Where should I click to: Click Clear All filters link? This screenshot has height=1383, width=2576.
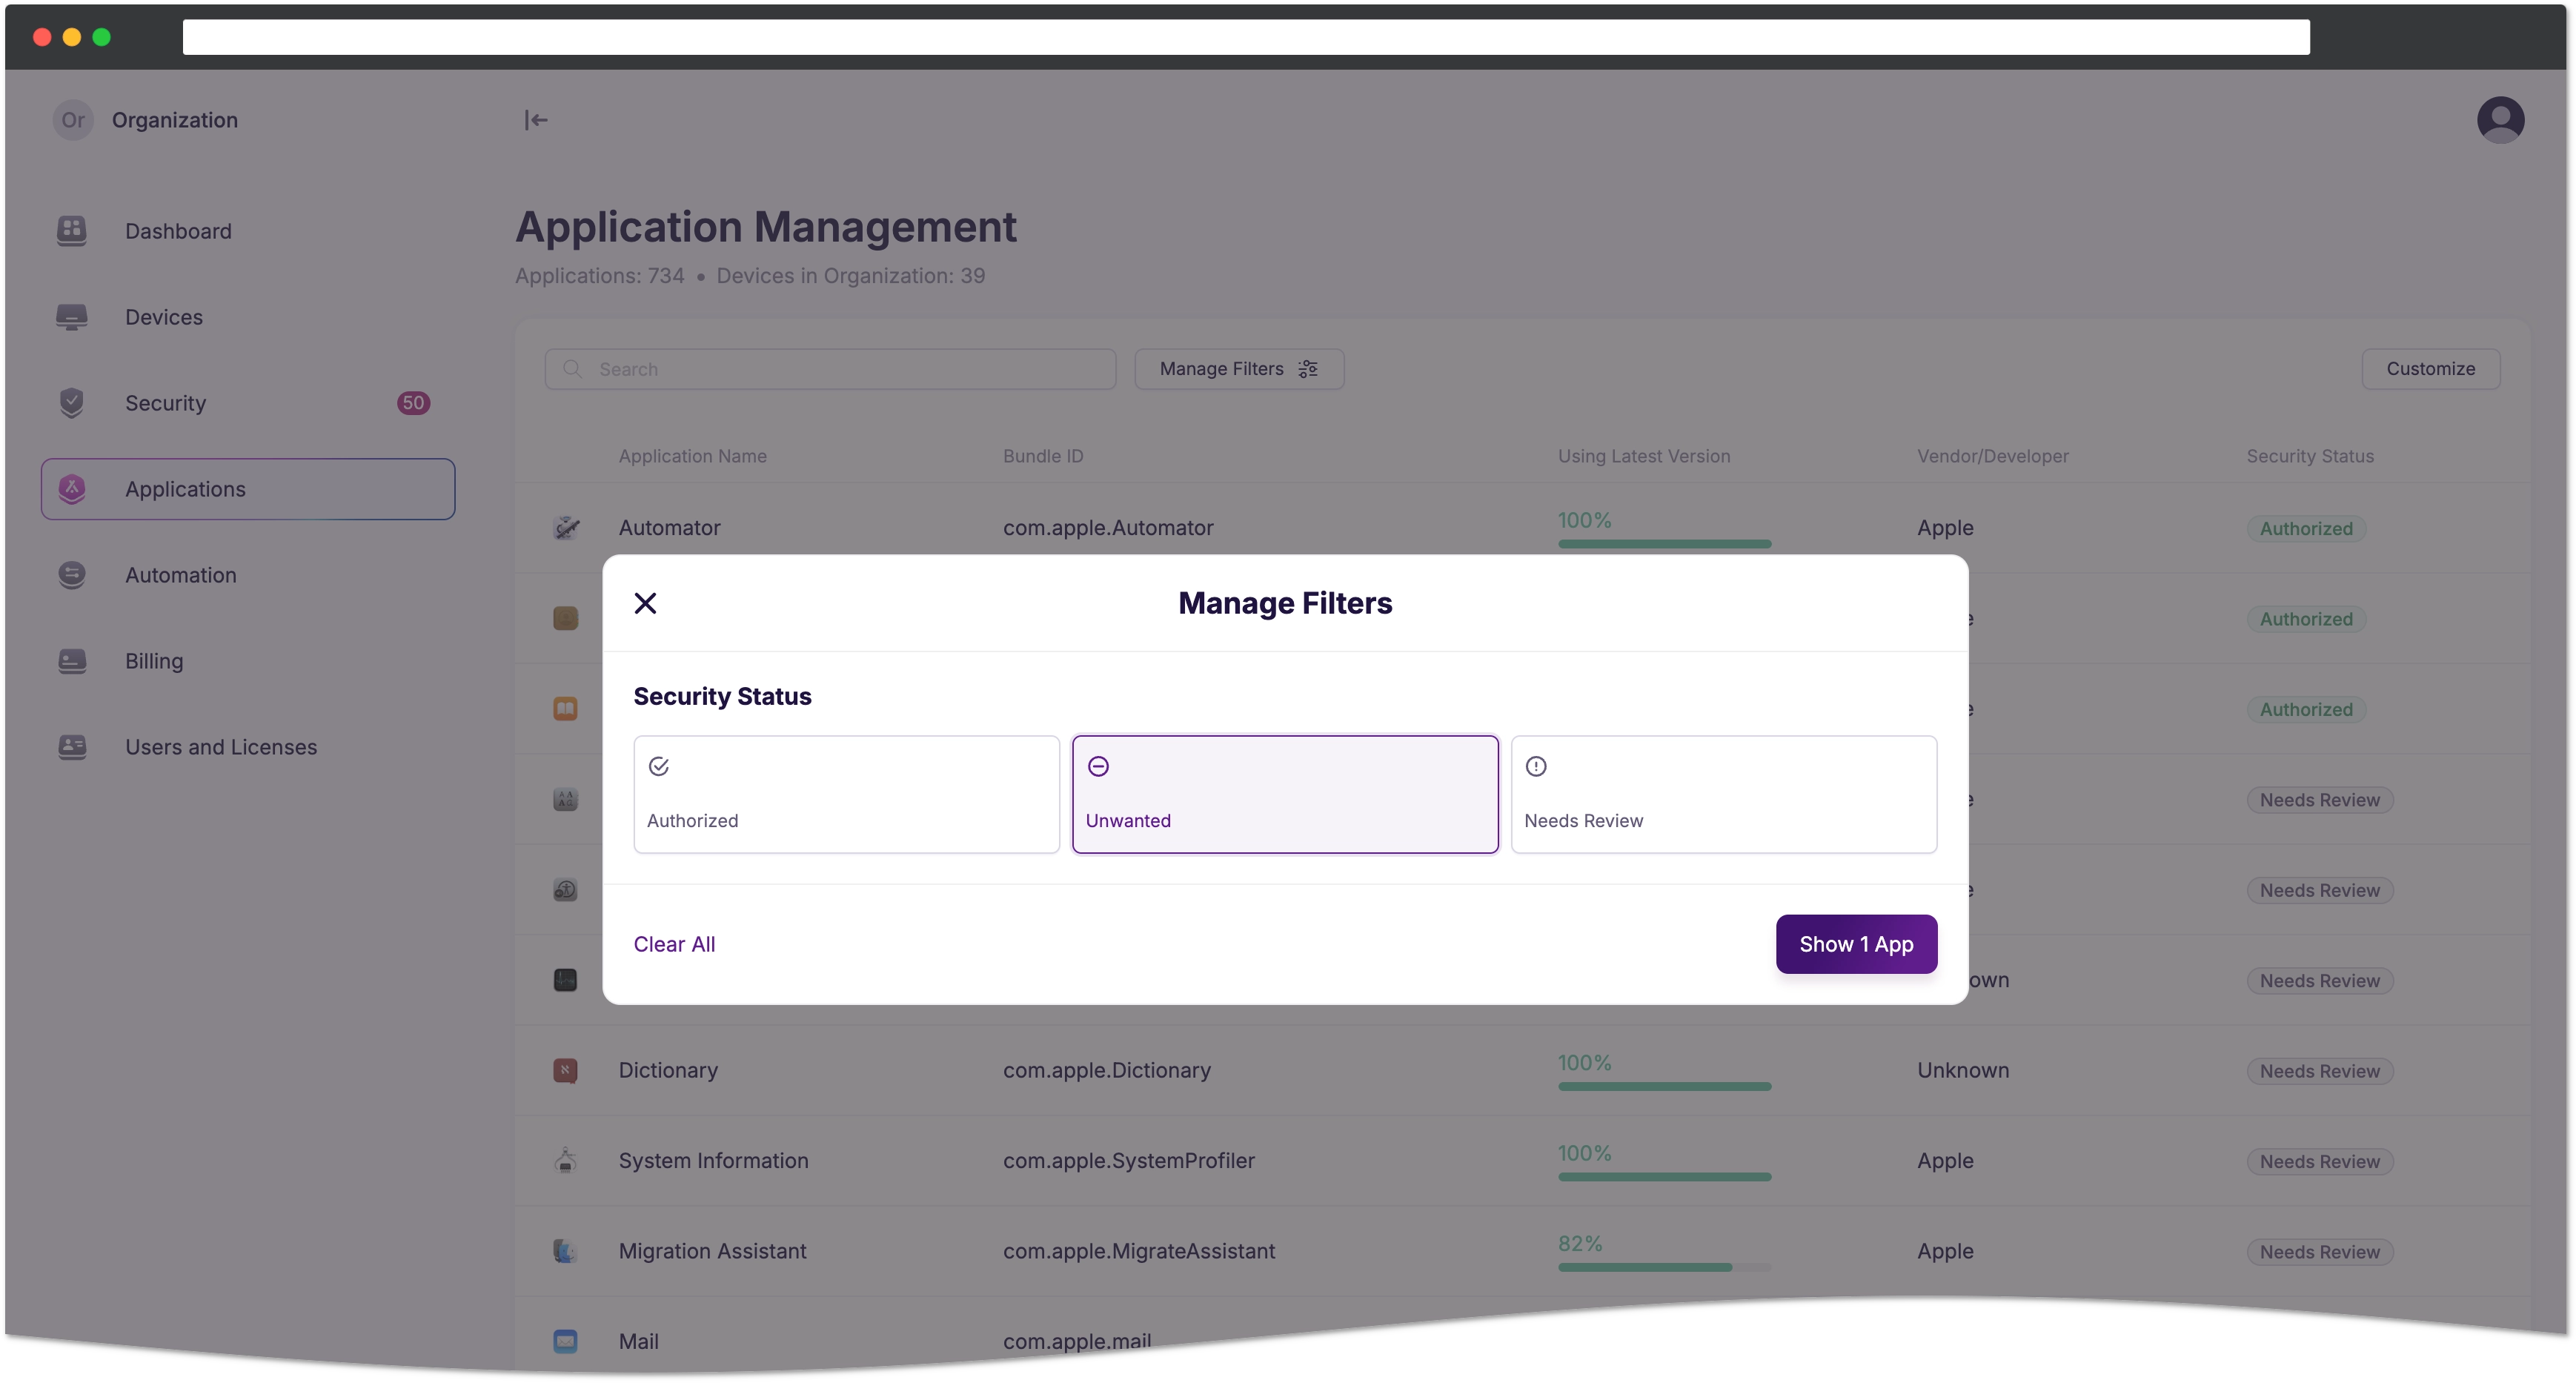673,943
